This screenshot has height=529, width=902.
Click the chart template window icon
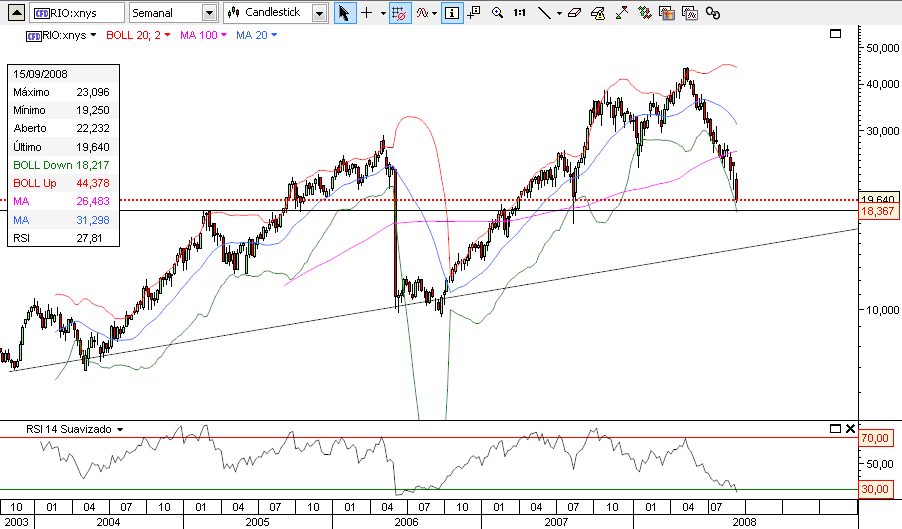coord(667,13)
